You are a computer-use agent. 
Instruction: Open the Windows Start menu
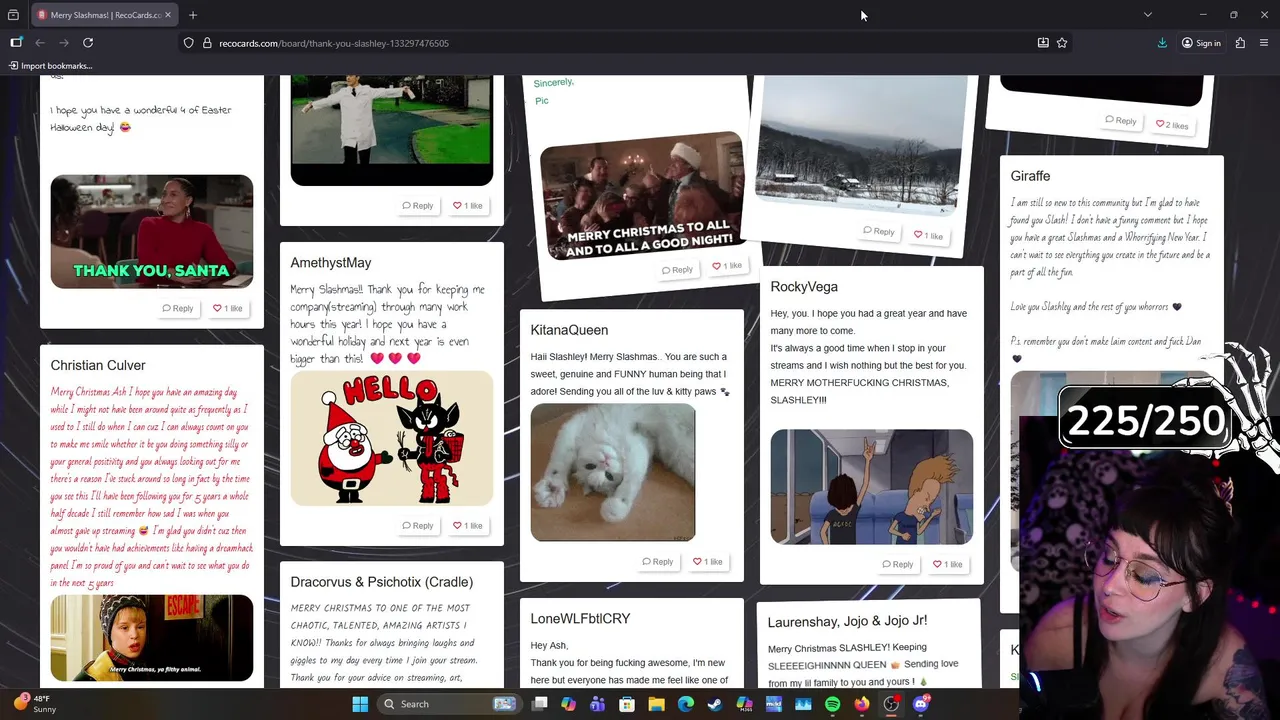coord(360,704)
